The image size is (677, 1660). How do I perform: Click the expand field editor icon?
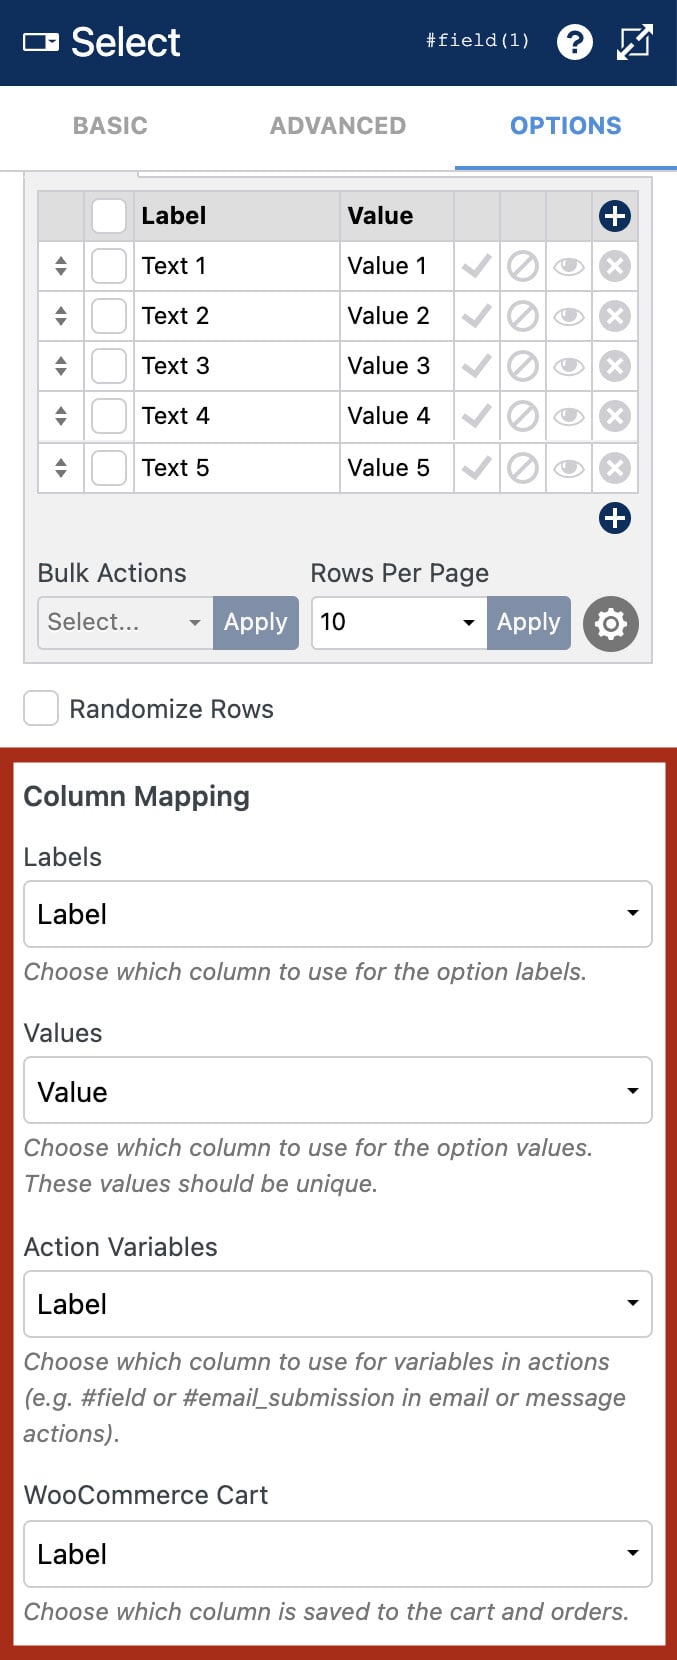(636, 42)
